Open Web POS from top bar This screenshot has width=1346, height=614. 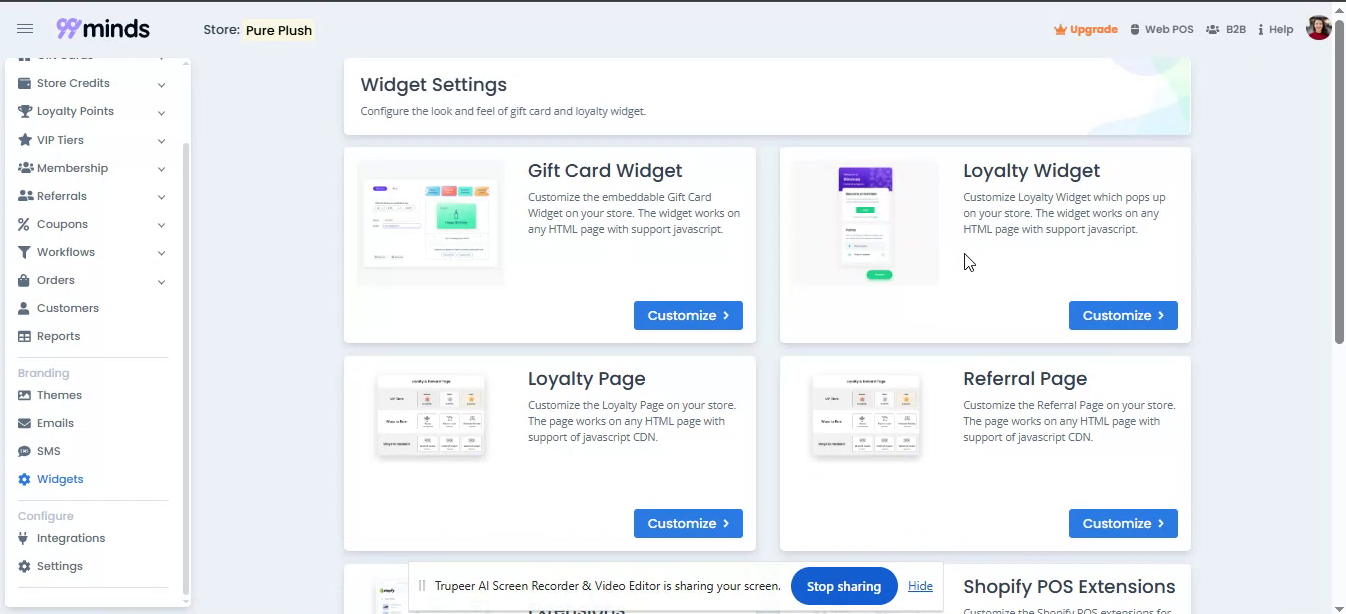[x=1162, y=30]
